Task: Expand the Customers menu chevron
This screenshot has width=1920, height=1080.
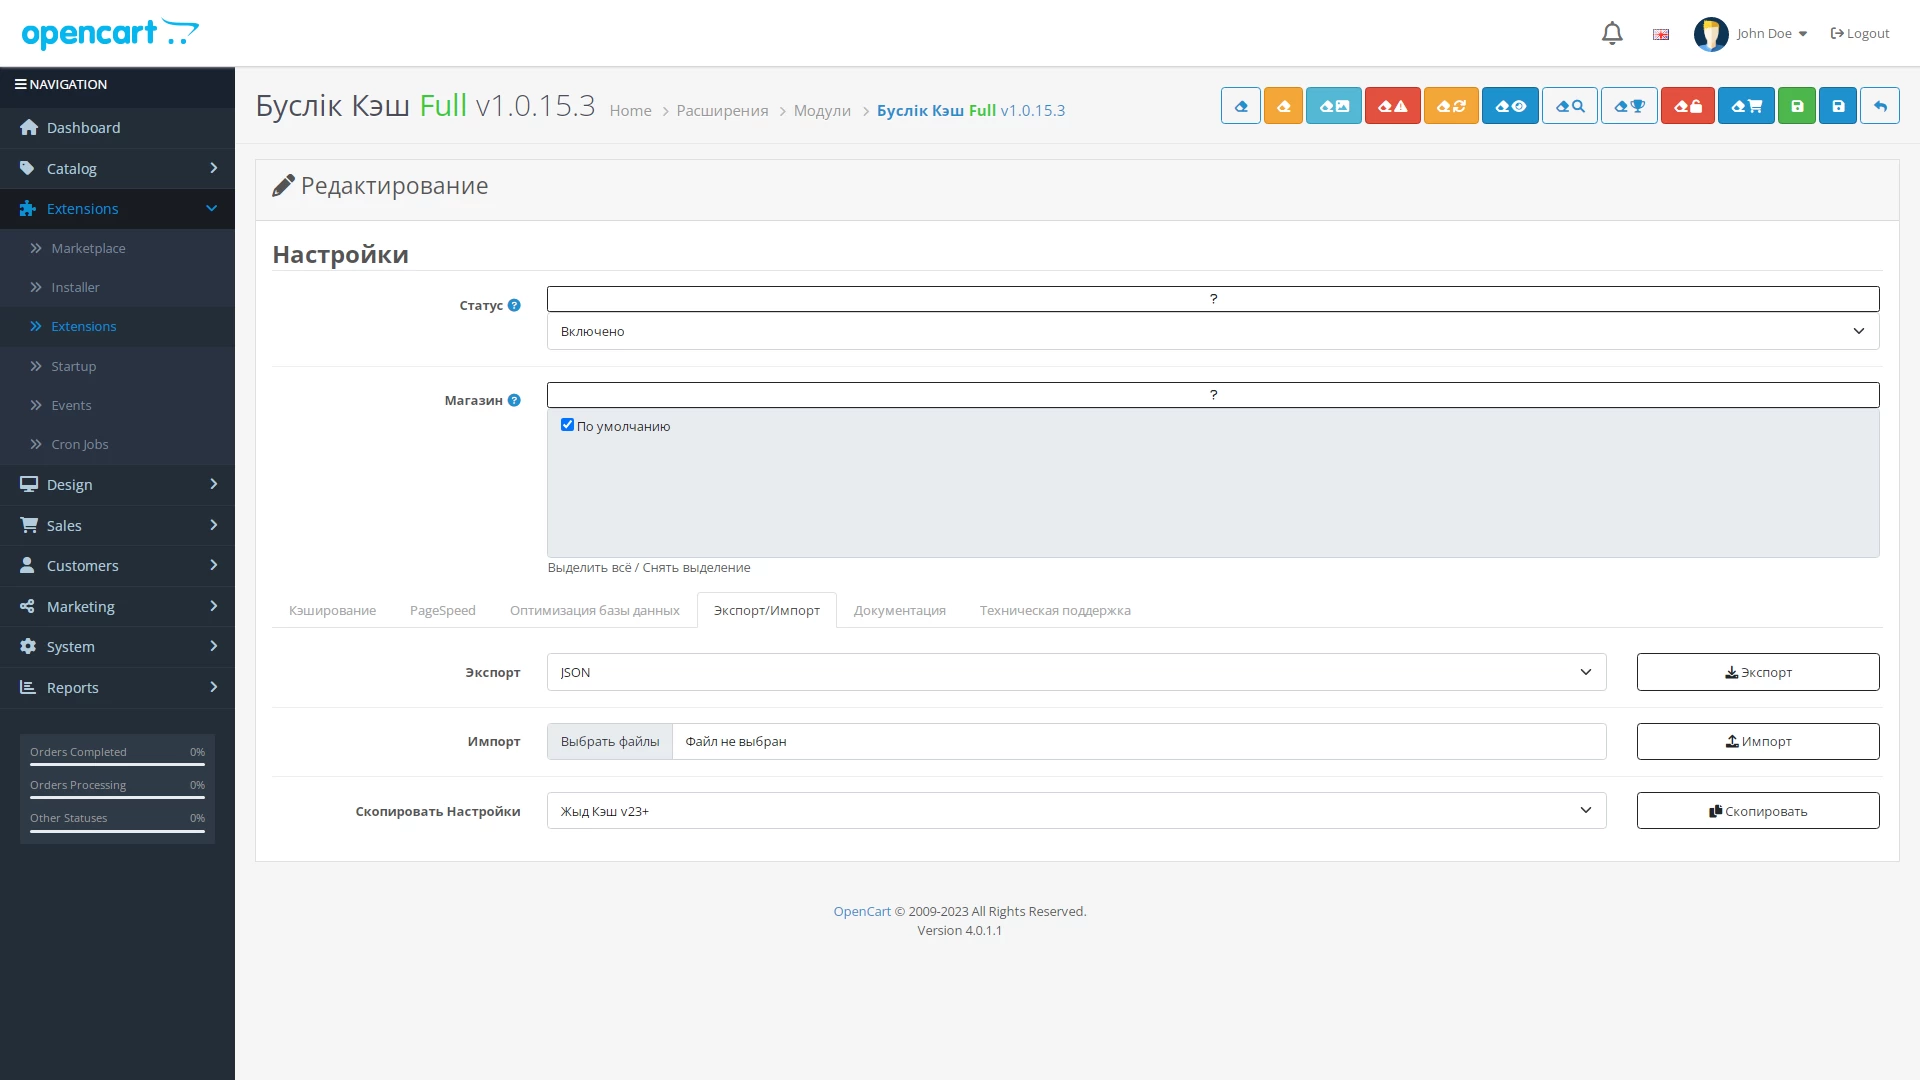Action: pyautogui.click(x=213, y=565)
